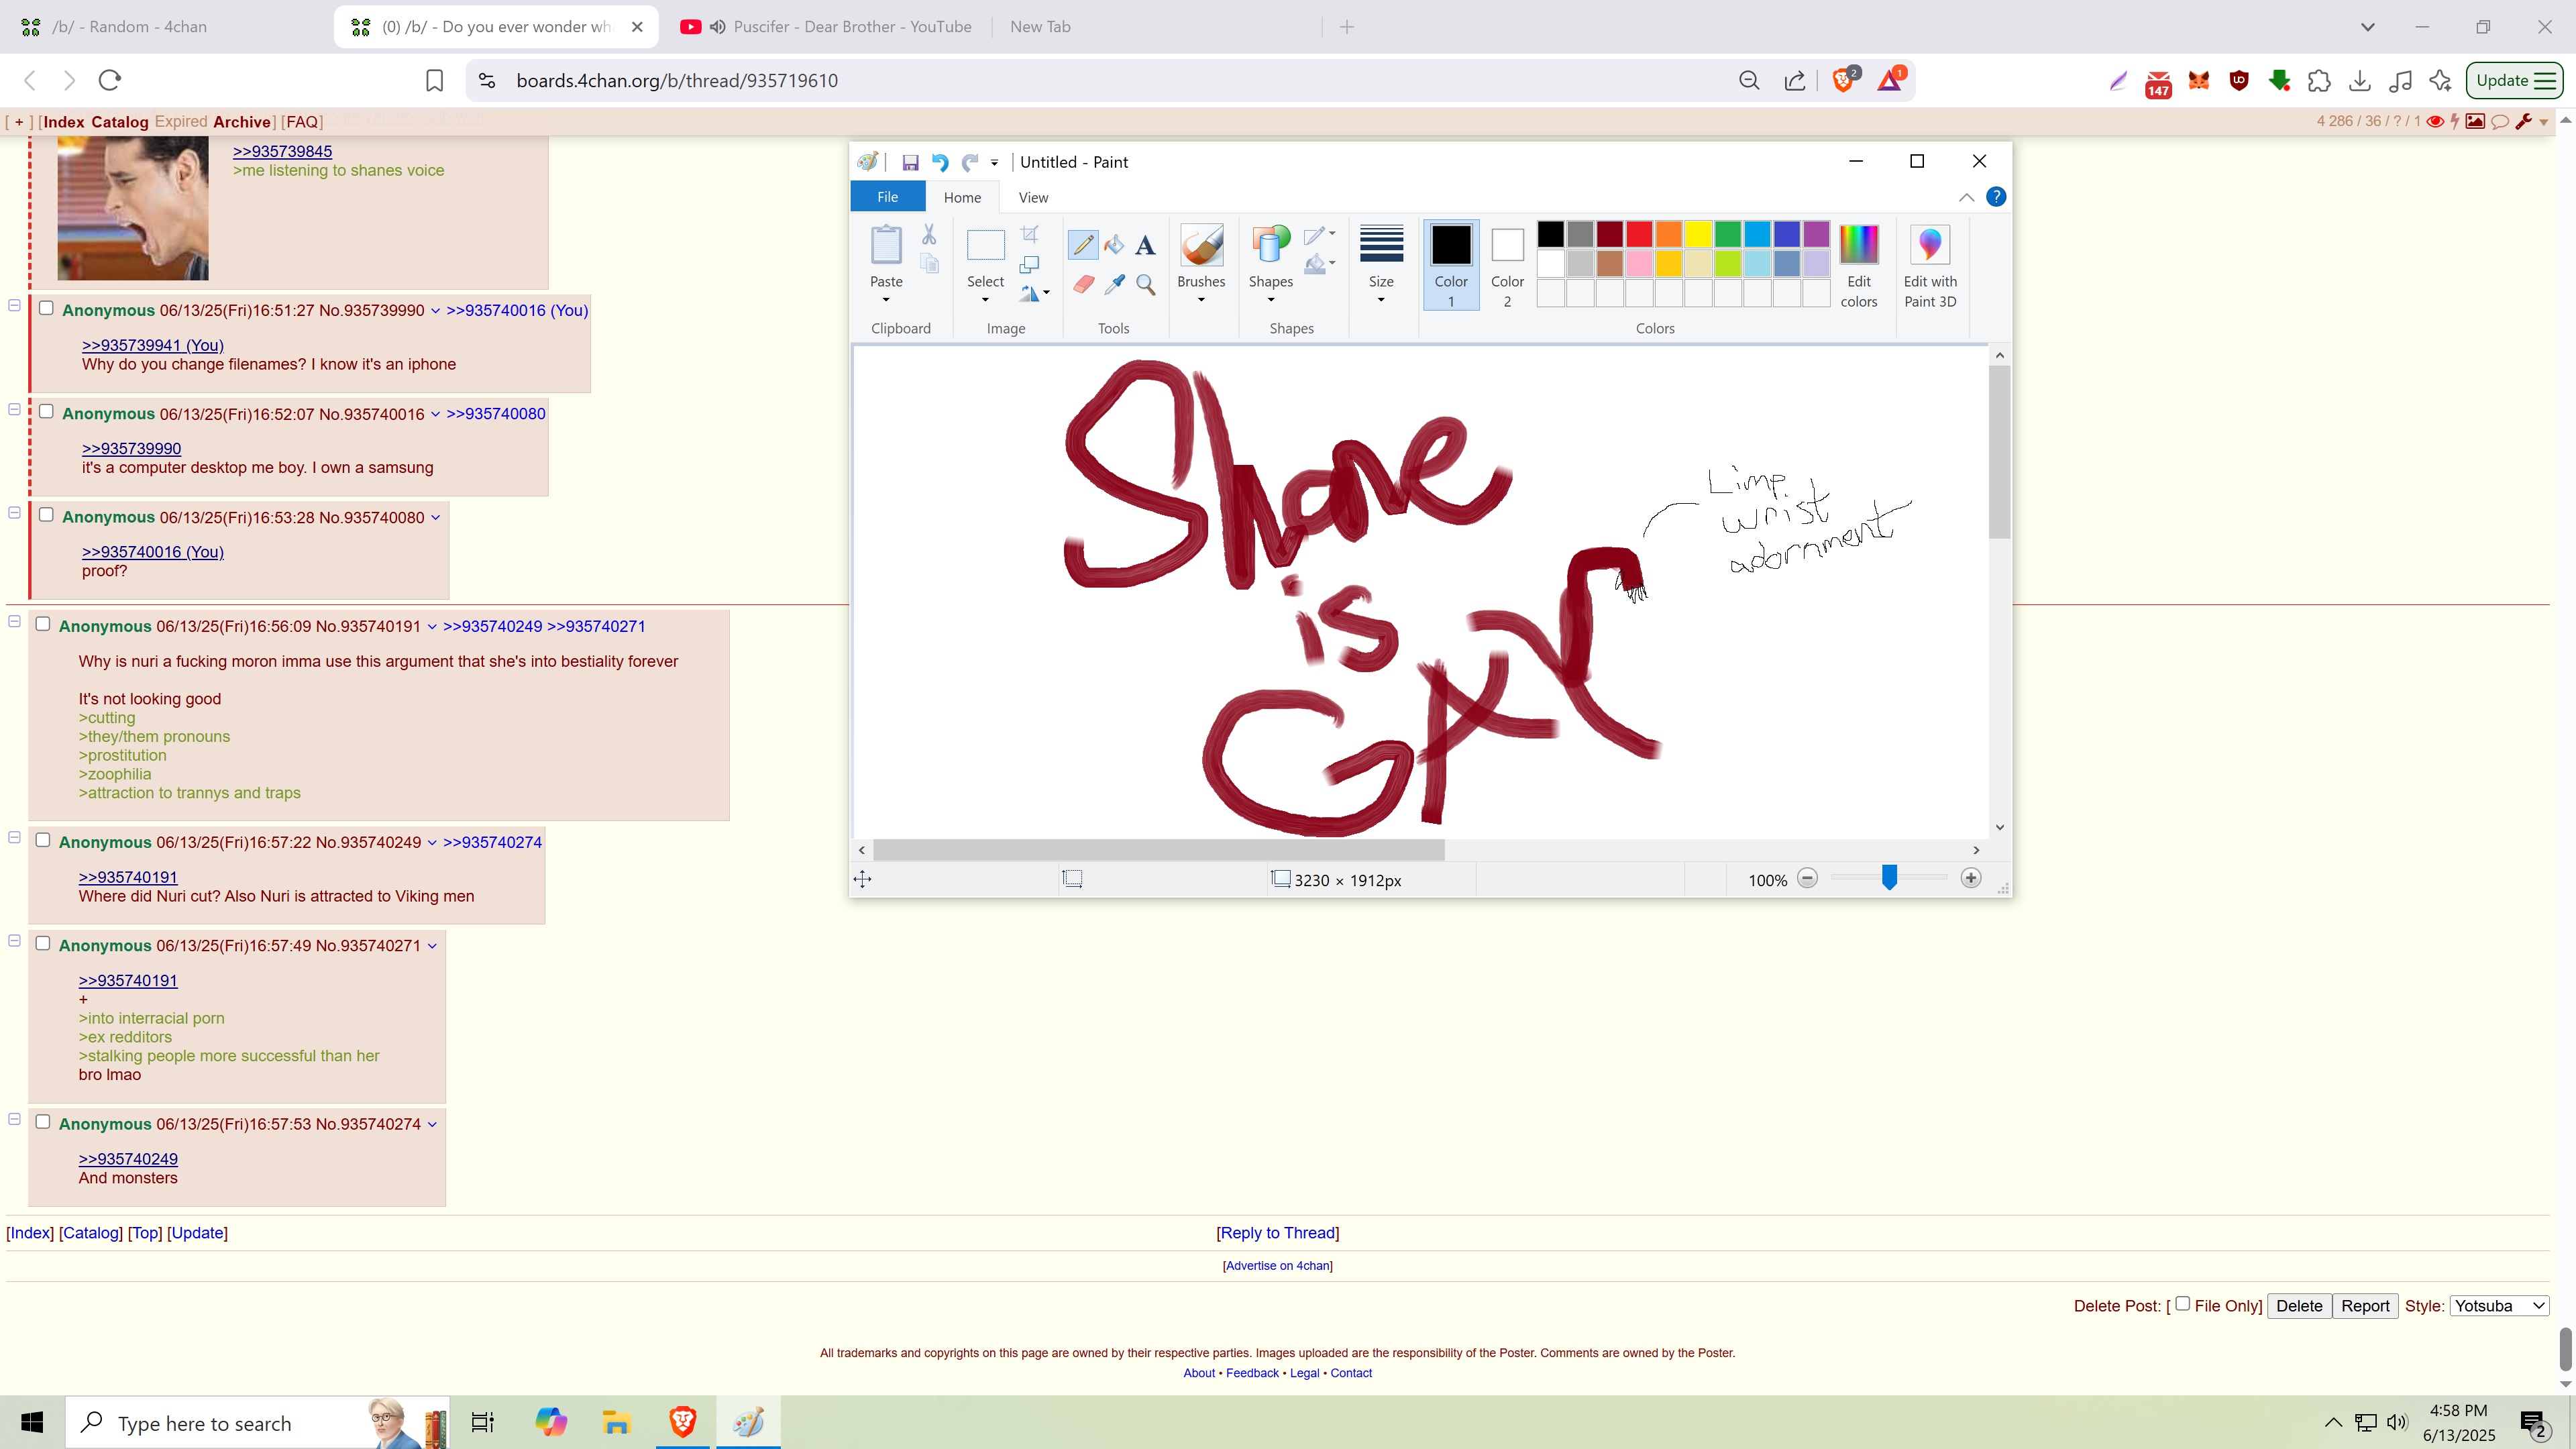Expand the Select dropdown arrow in Paint
Screen dimensions: 2576x1449
[x=985, y=299]
